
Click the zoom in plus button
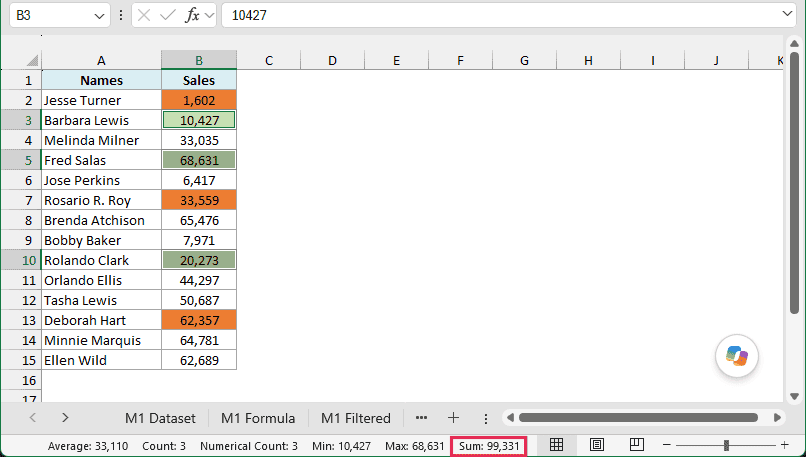784,445
